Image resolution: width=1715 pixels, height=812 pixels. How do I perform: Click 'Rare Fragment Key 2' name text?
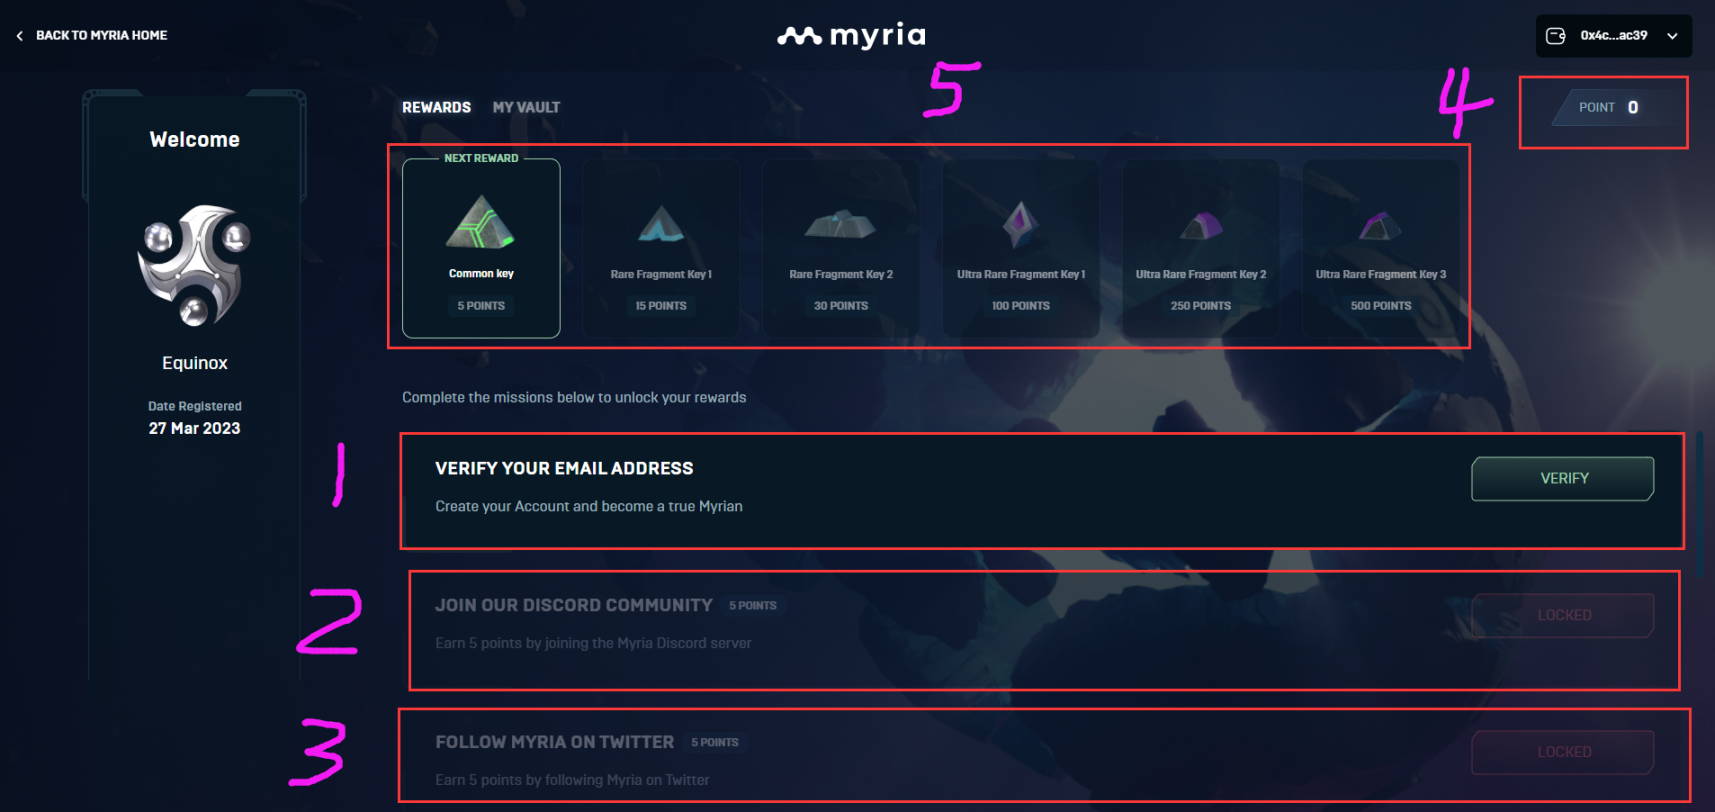coord(841,274)
